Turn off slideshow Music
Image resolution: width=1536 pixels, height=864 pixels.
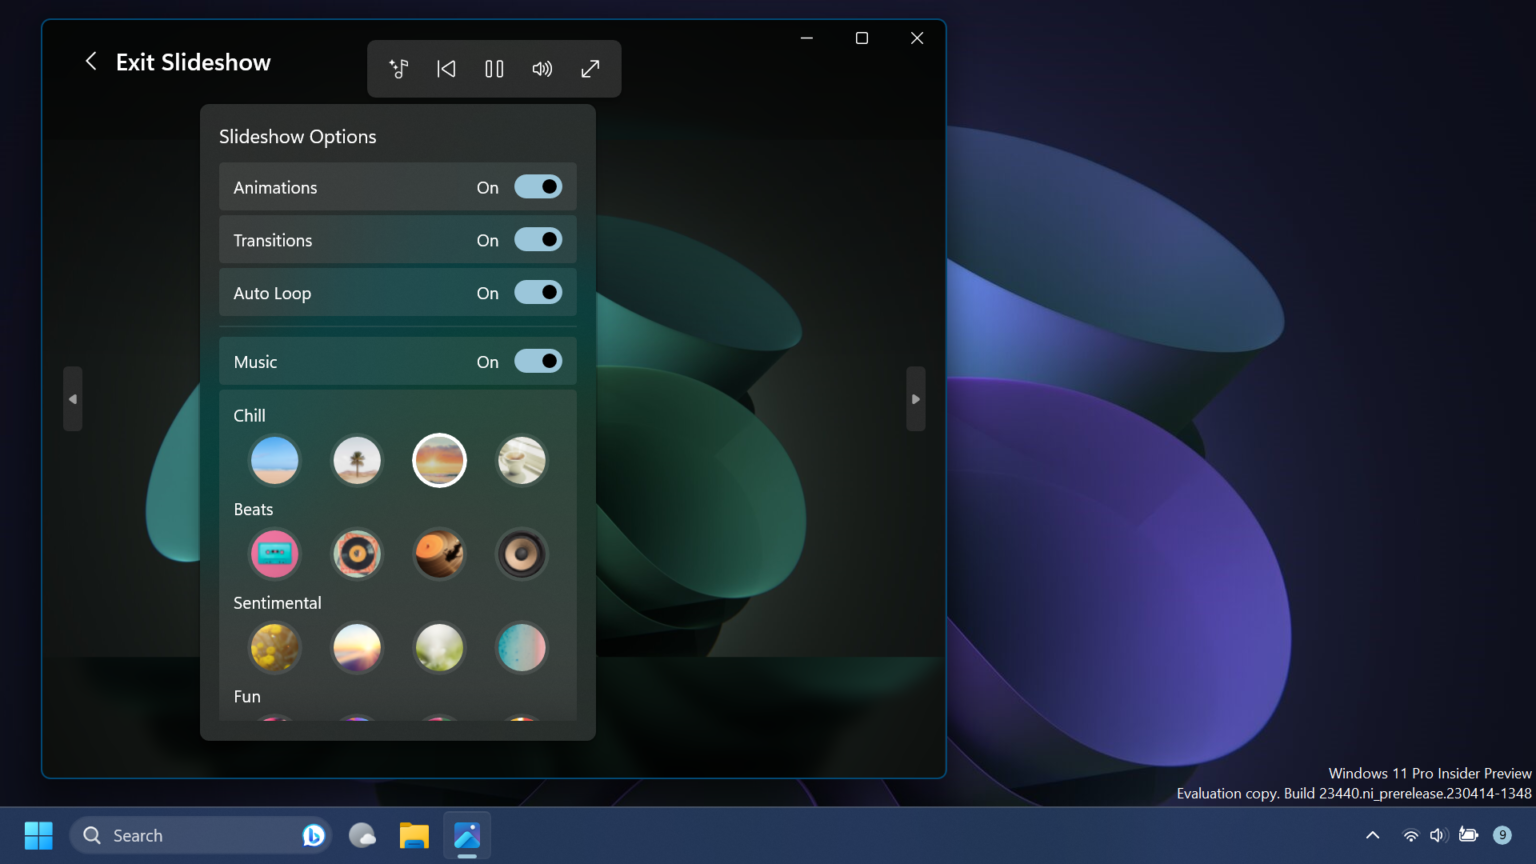[x=538, y=361]
